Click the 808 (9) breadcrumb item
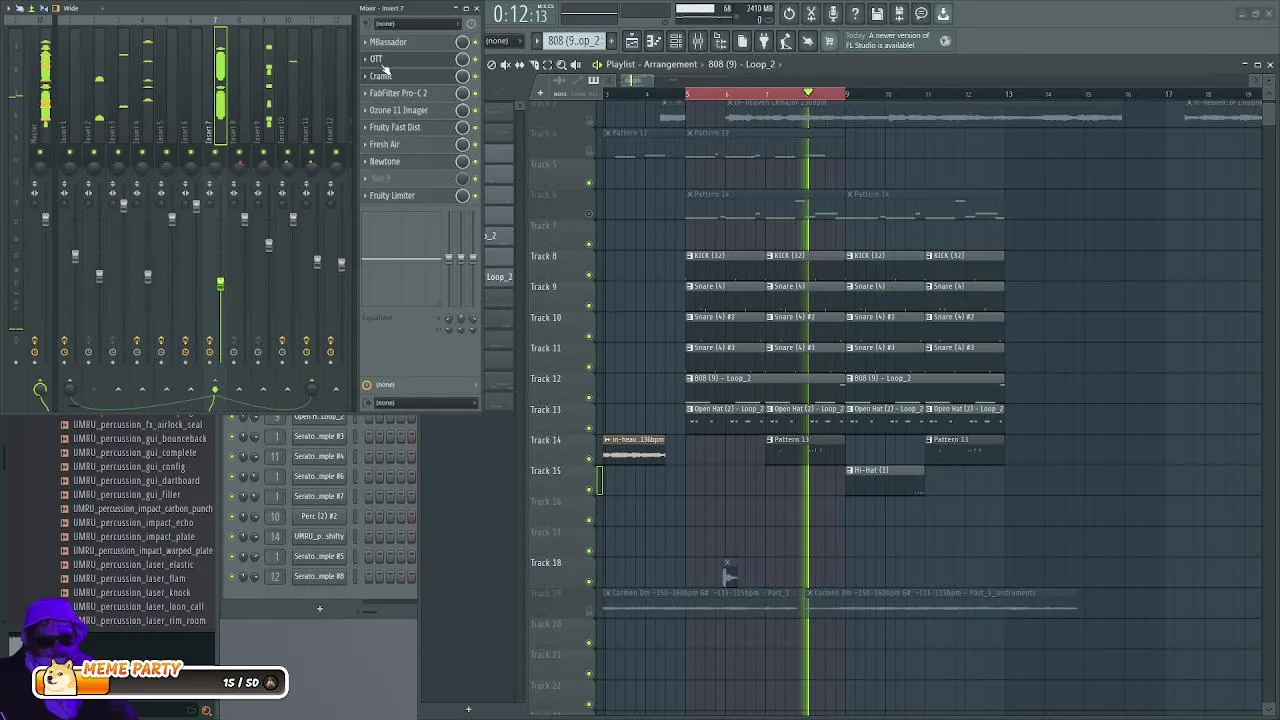This screenshot has height=720, width=1280. tap(722, 64)
